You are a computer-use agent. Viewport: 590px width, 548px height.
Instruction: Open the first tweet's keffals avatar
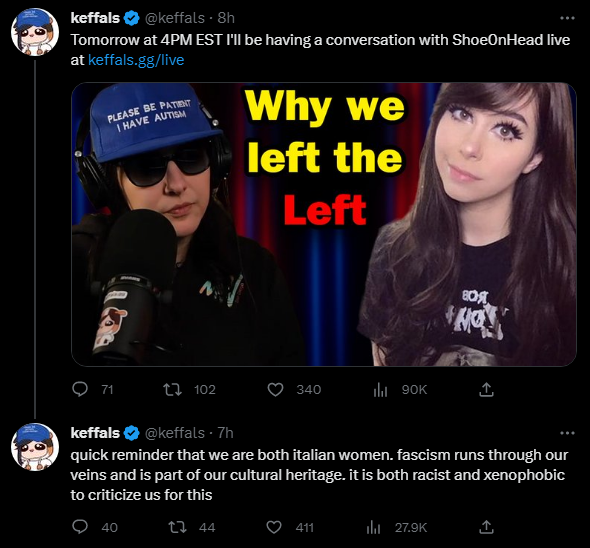point(35,32)
